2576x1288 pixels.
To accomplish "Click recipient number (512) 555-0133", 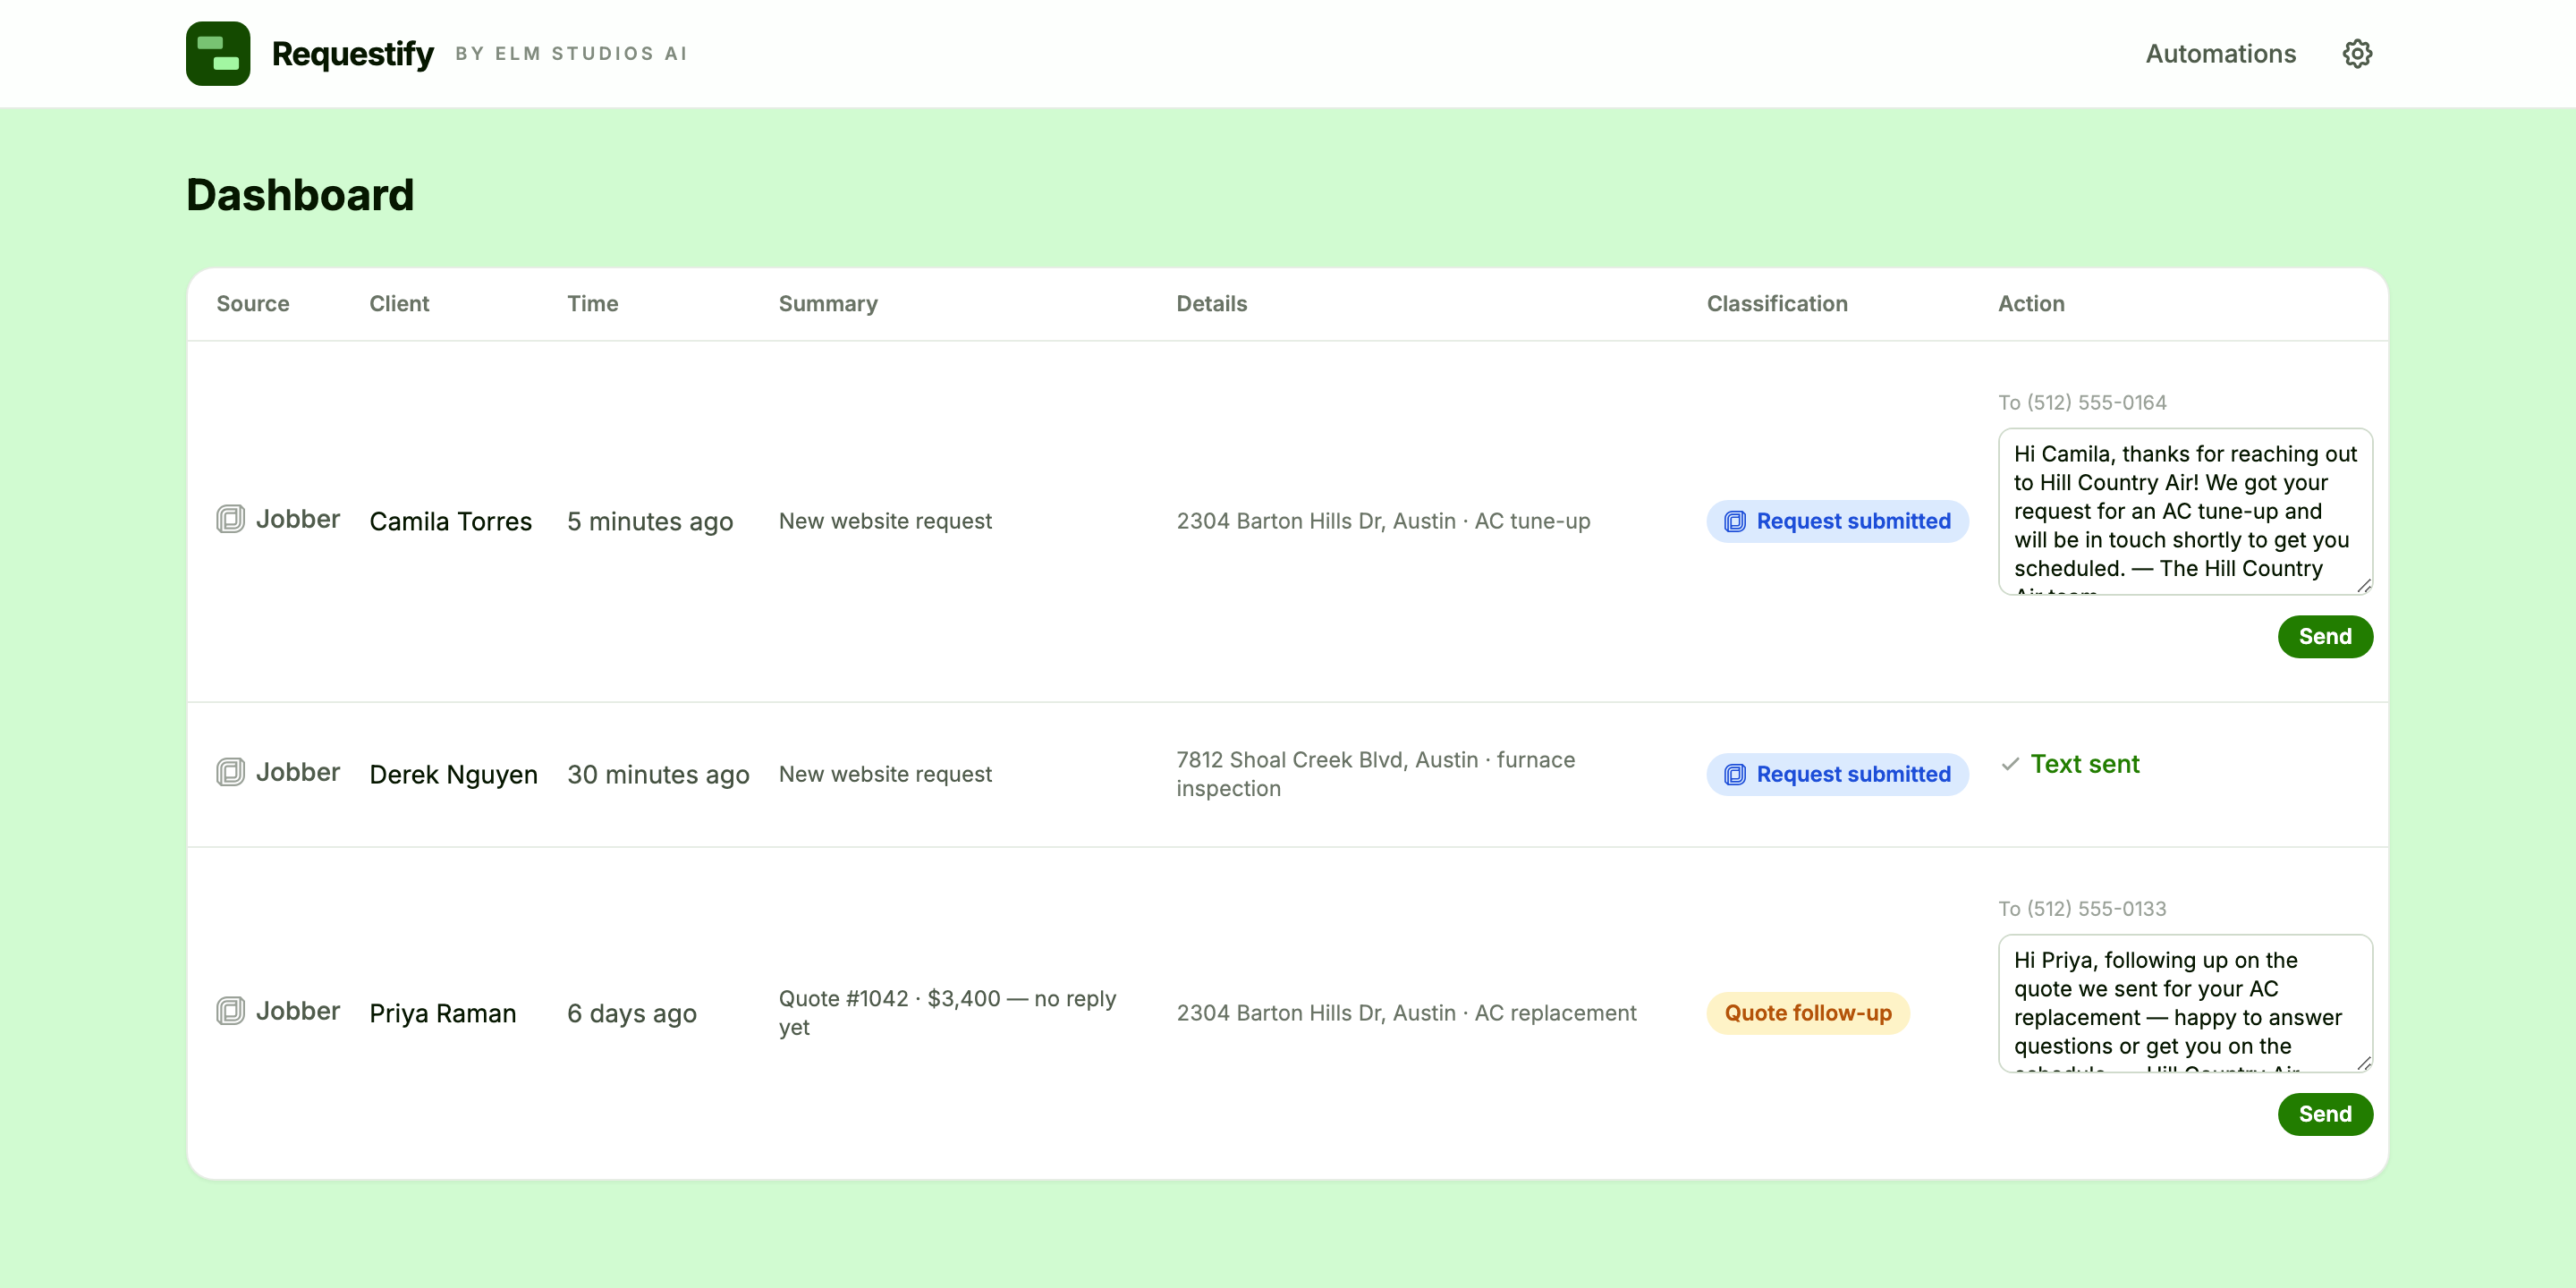I will click(2096, 908).
